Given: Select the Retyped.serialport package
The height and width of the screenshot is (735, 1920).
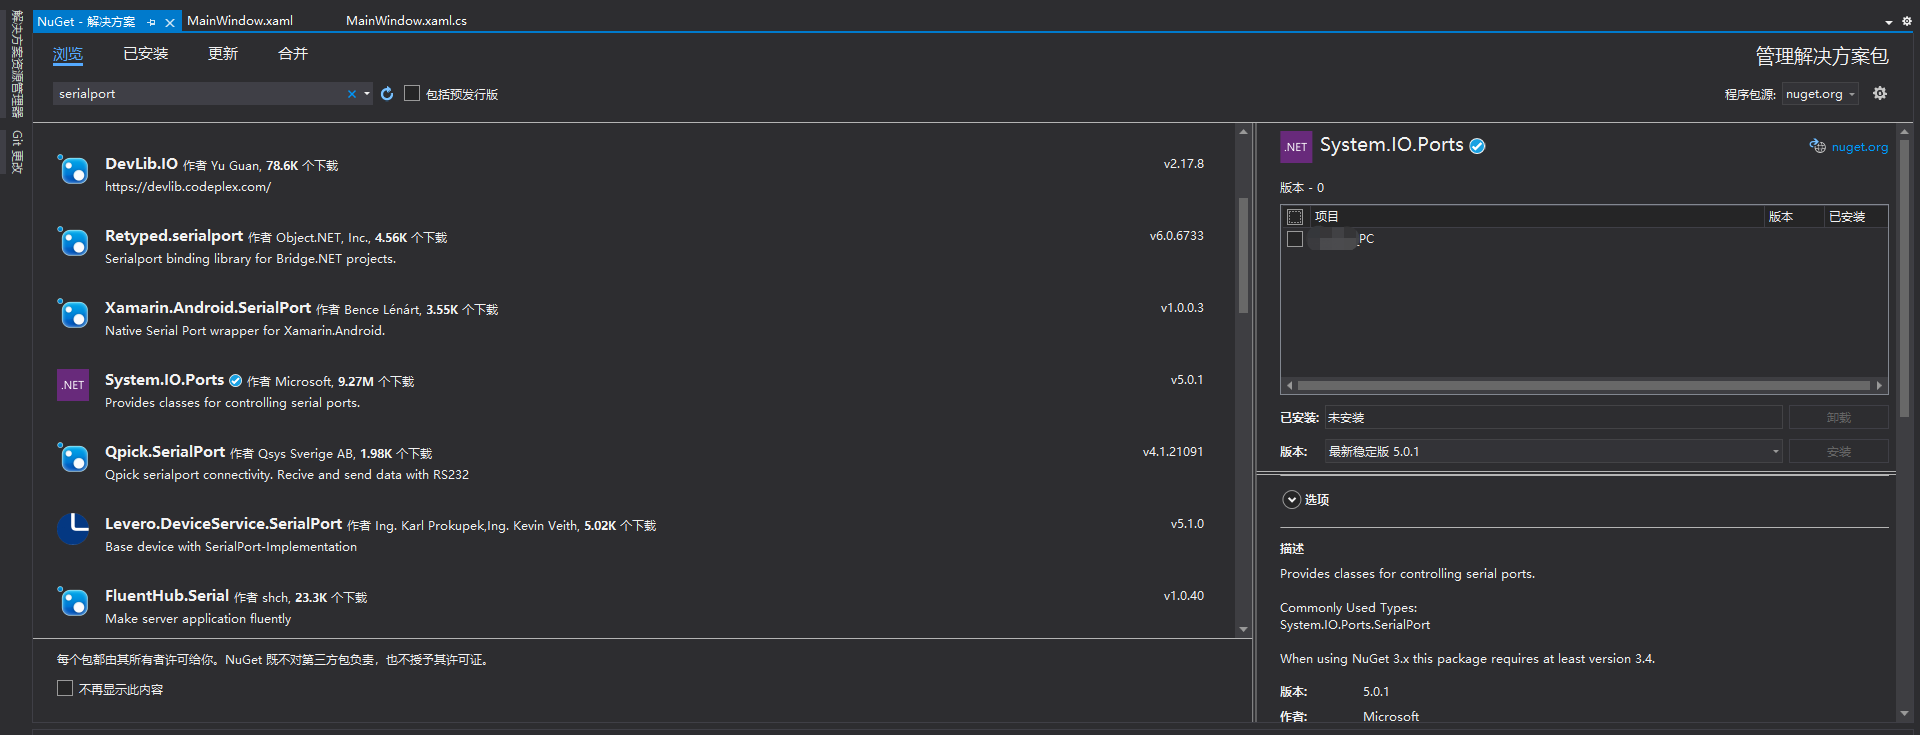Looking at the screenshot, I should [634, 246].
